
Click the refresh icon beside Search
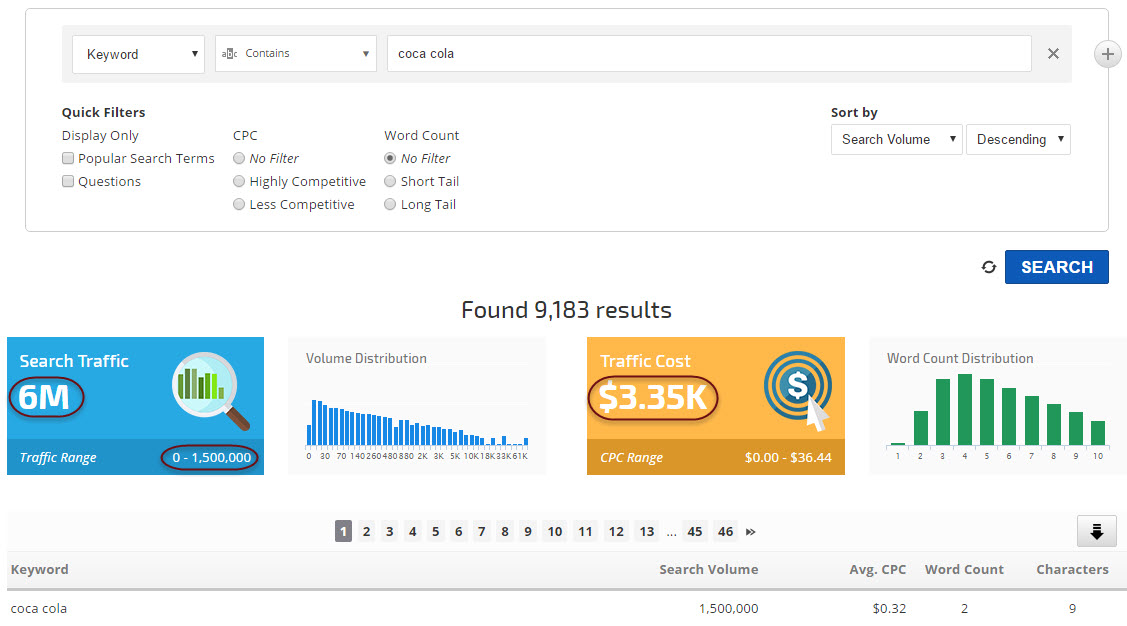(x=989, y=267)
